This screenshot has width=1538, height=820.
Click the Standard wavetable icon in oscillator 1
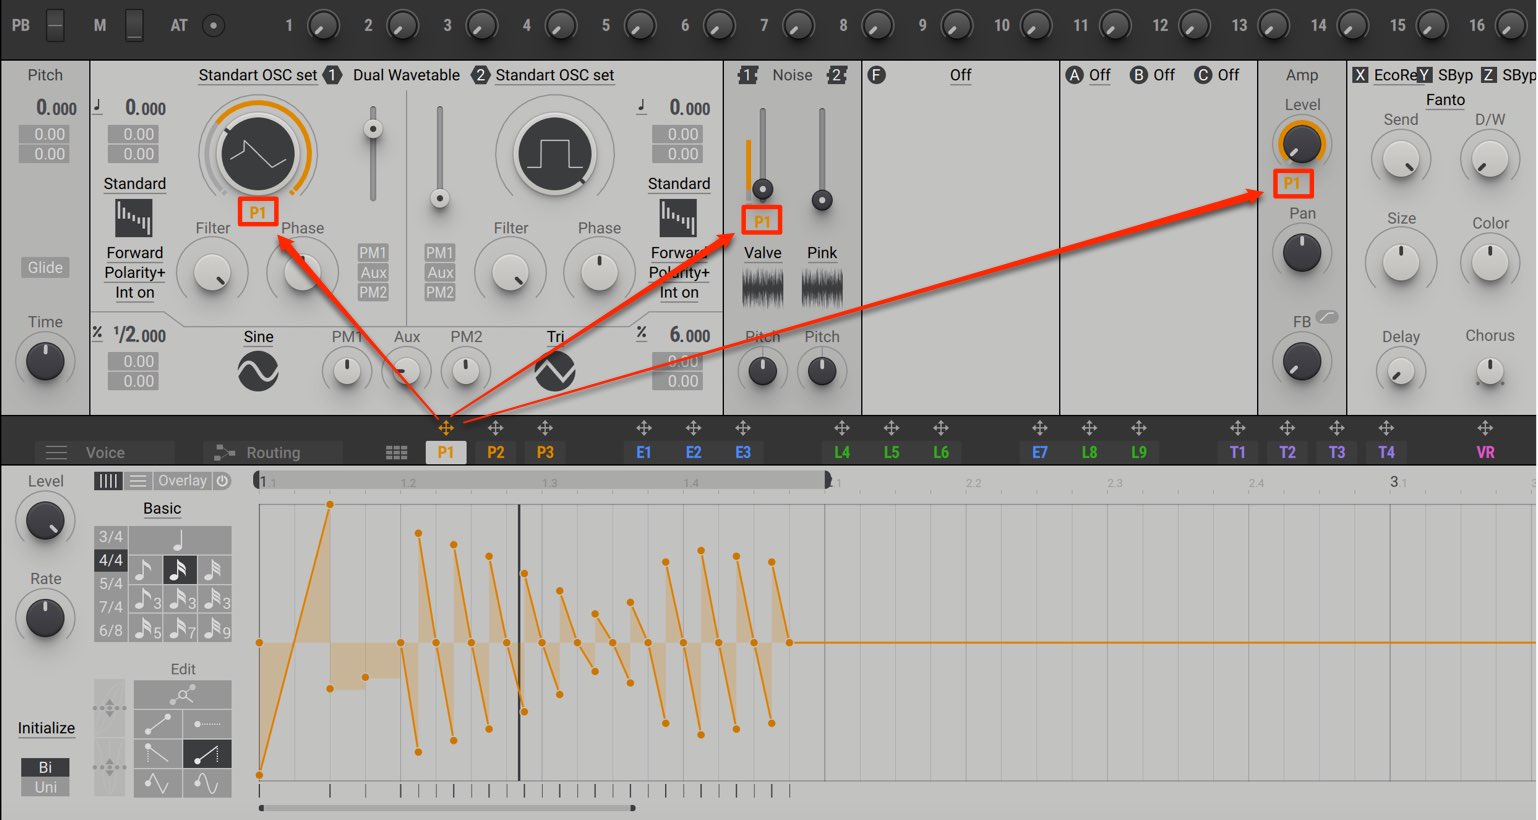pos(134,217)
